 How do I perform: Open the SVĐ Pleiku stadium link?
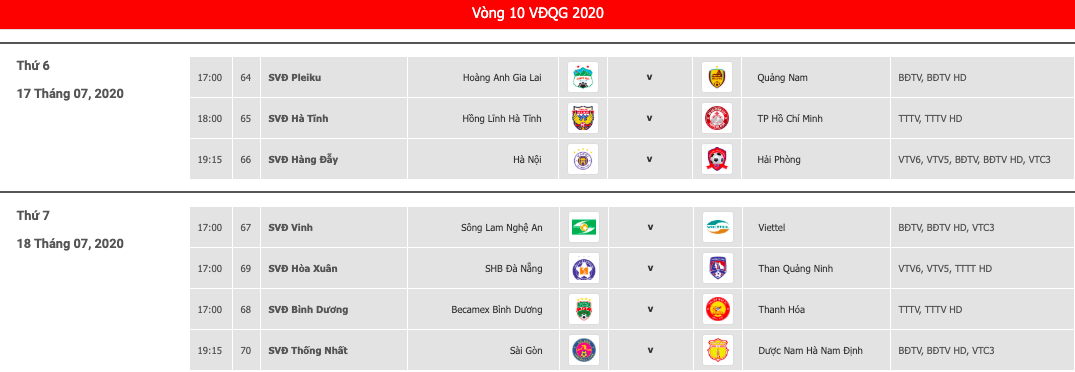coord(295,77)
